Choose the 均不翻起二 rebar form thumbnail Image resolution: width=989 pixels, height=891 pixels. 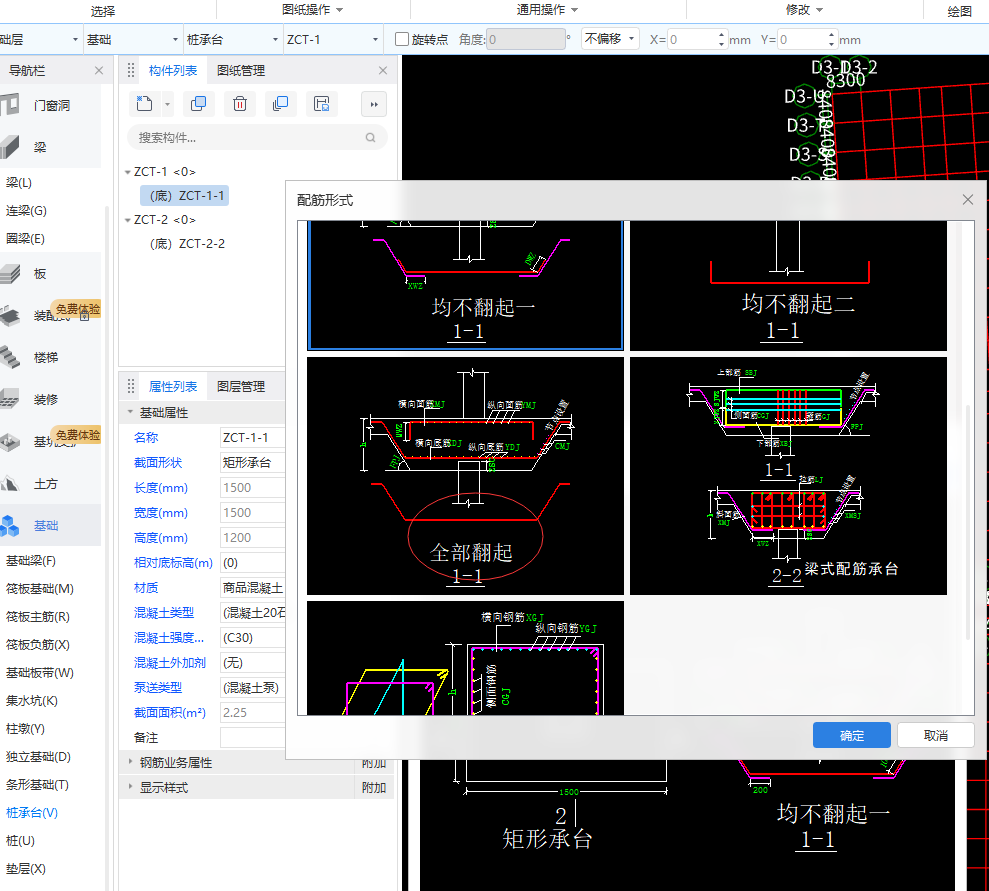pyautogui.click(x=788, y=285)
